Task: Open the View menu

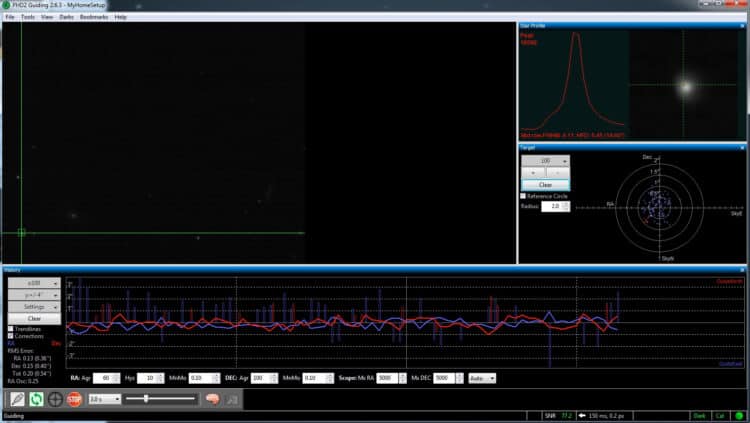Action: pos(47,17)
